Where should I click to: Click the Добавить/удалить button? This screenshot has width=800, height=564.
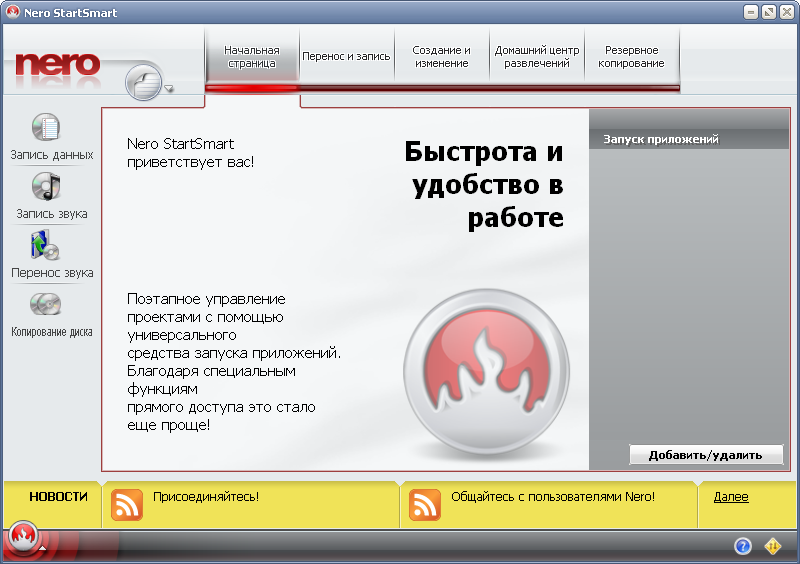[706, 455]
